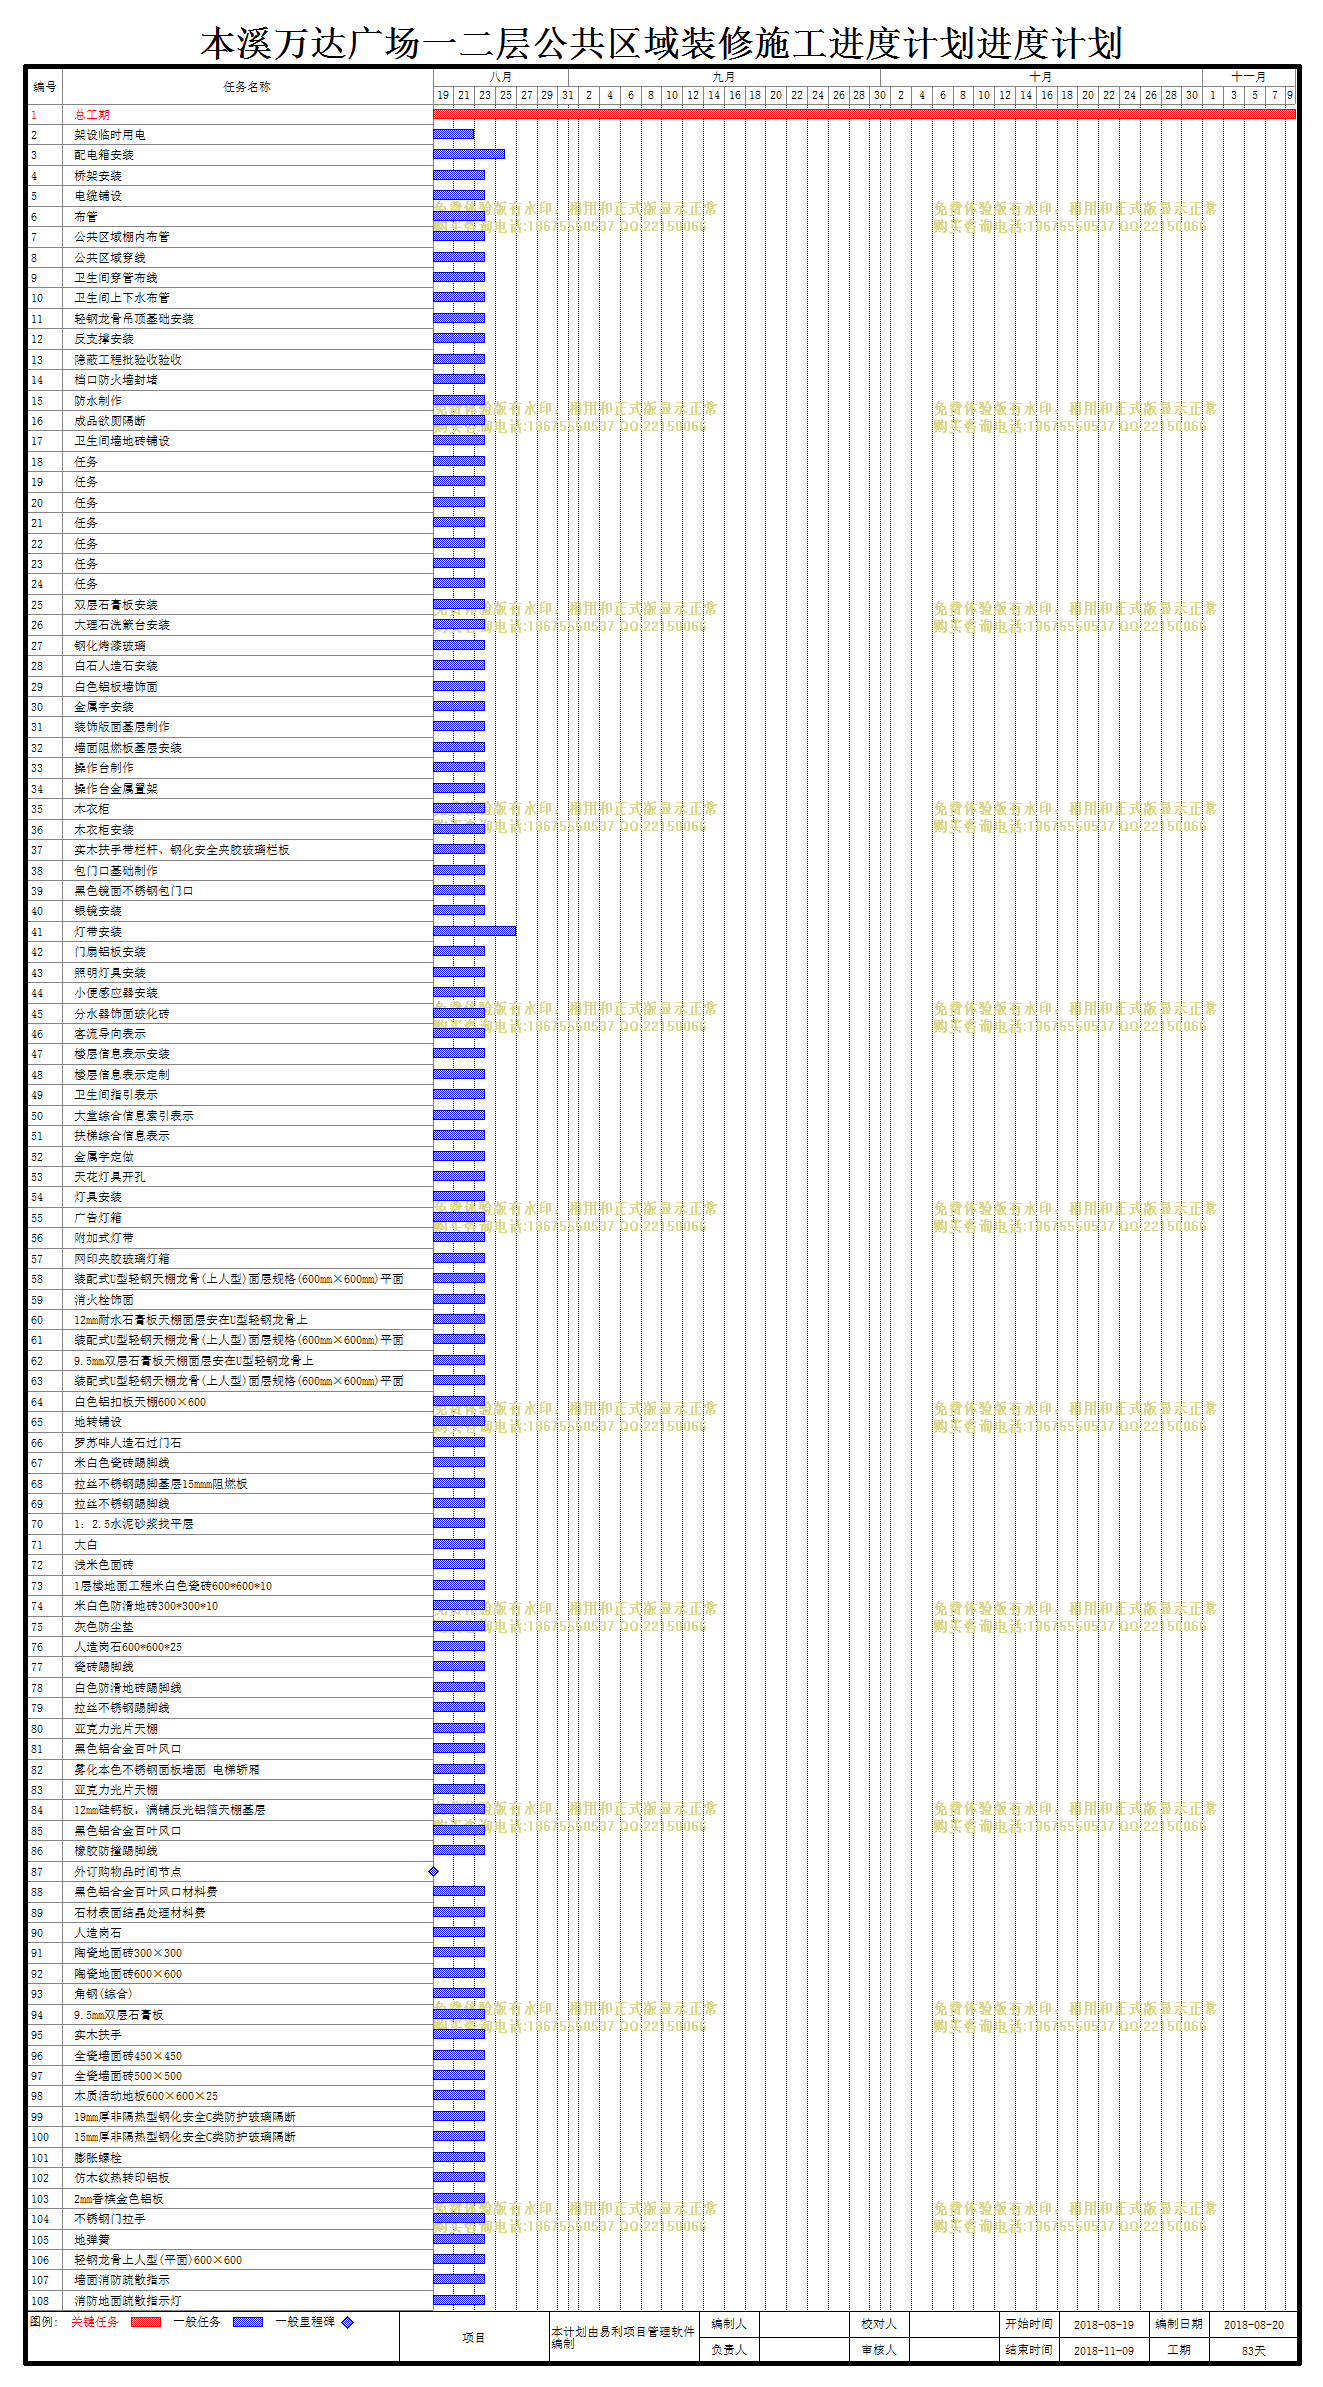Select the task row 钢化烤漆玻璃
Image resolution: width=1323 pixels, height=2387 pixels.
pos(229,646)
